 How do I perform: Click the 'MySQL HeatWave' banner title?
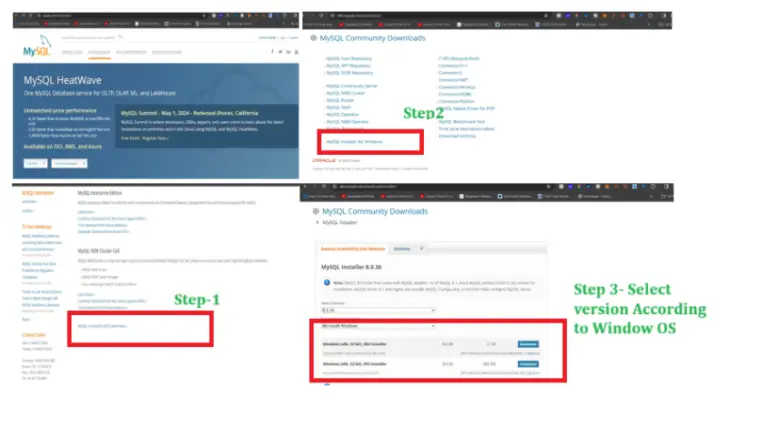click(62, 80)
